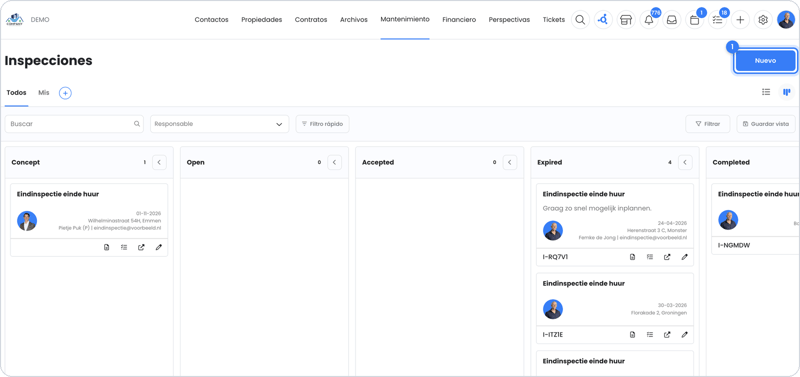Open checklist icon on I-RQ7V1 card
800x377 pixels.
click(650, 257)
